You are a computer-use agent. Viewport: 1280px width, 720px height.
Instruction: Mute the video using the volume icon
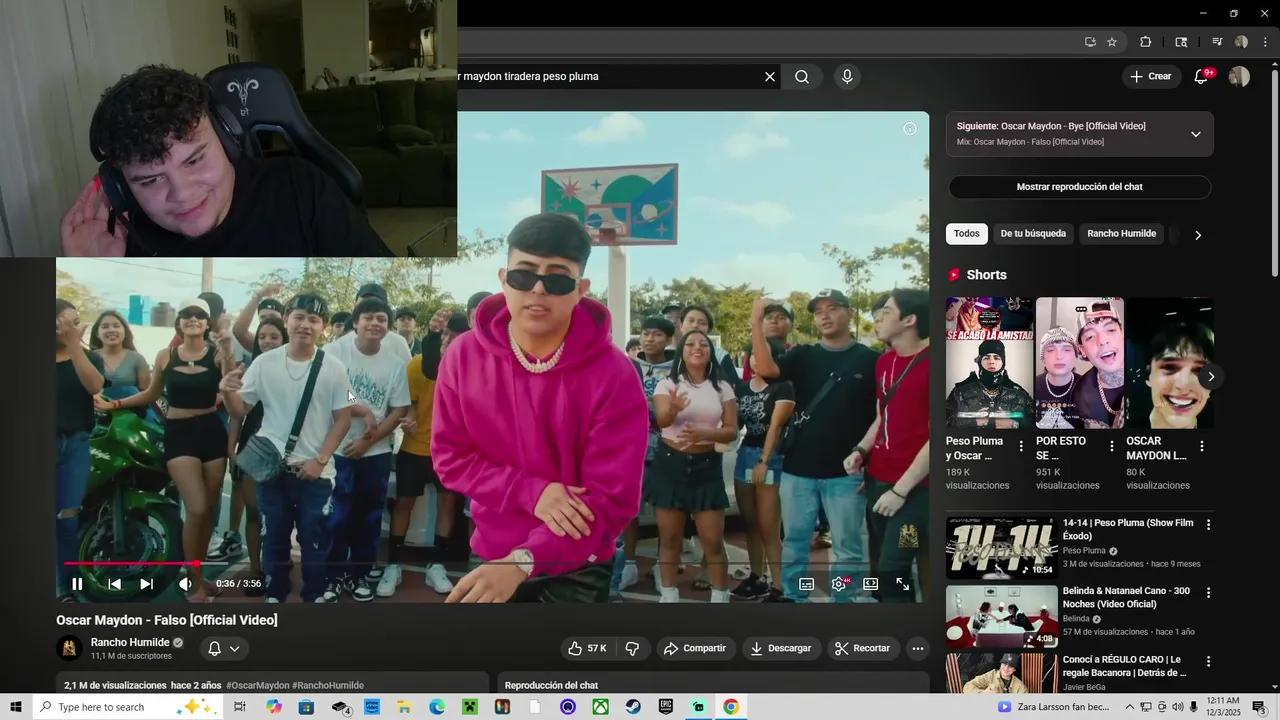(x=185, y=584)
